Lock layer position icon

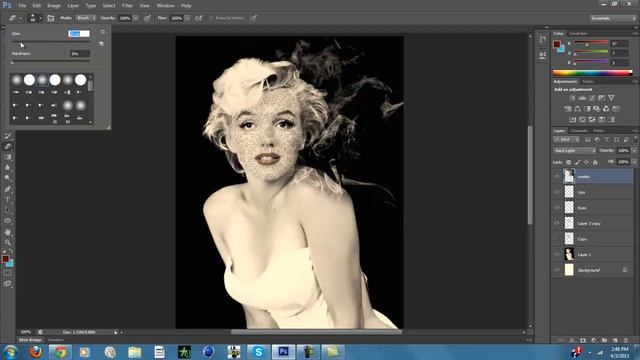coord(586,162)
